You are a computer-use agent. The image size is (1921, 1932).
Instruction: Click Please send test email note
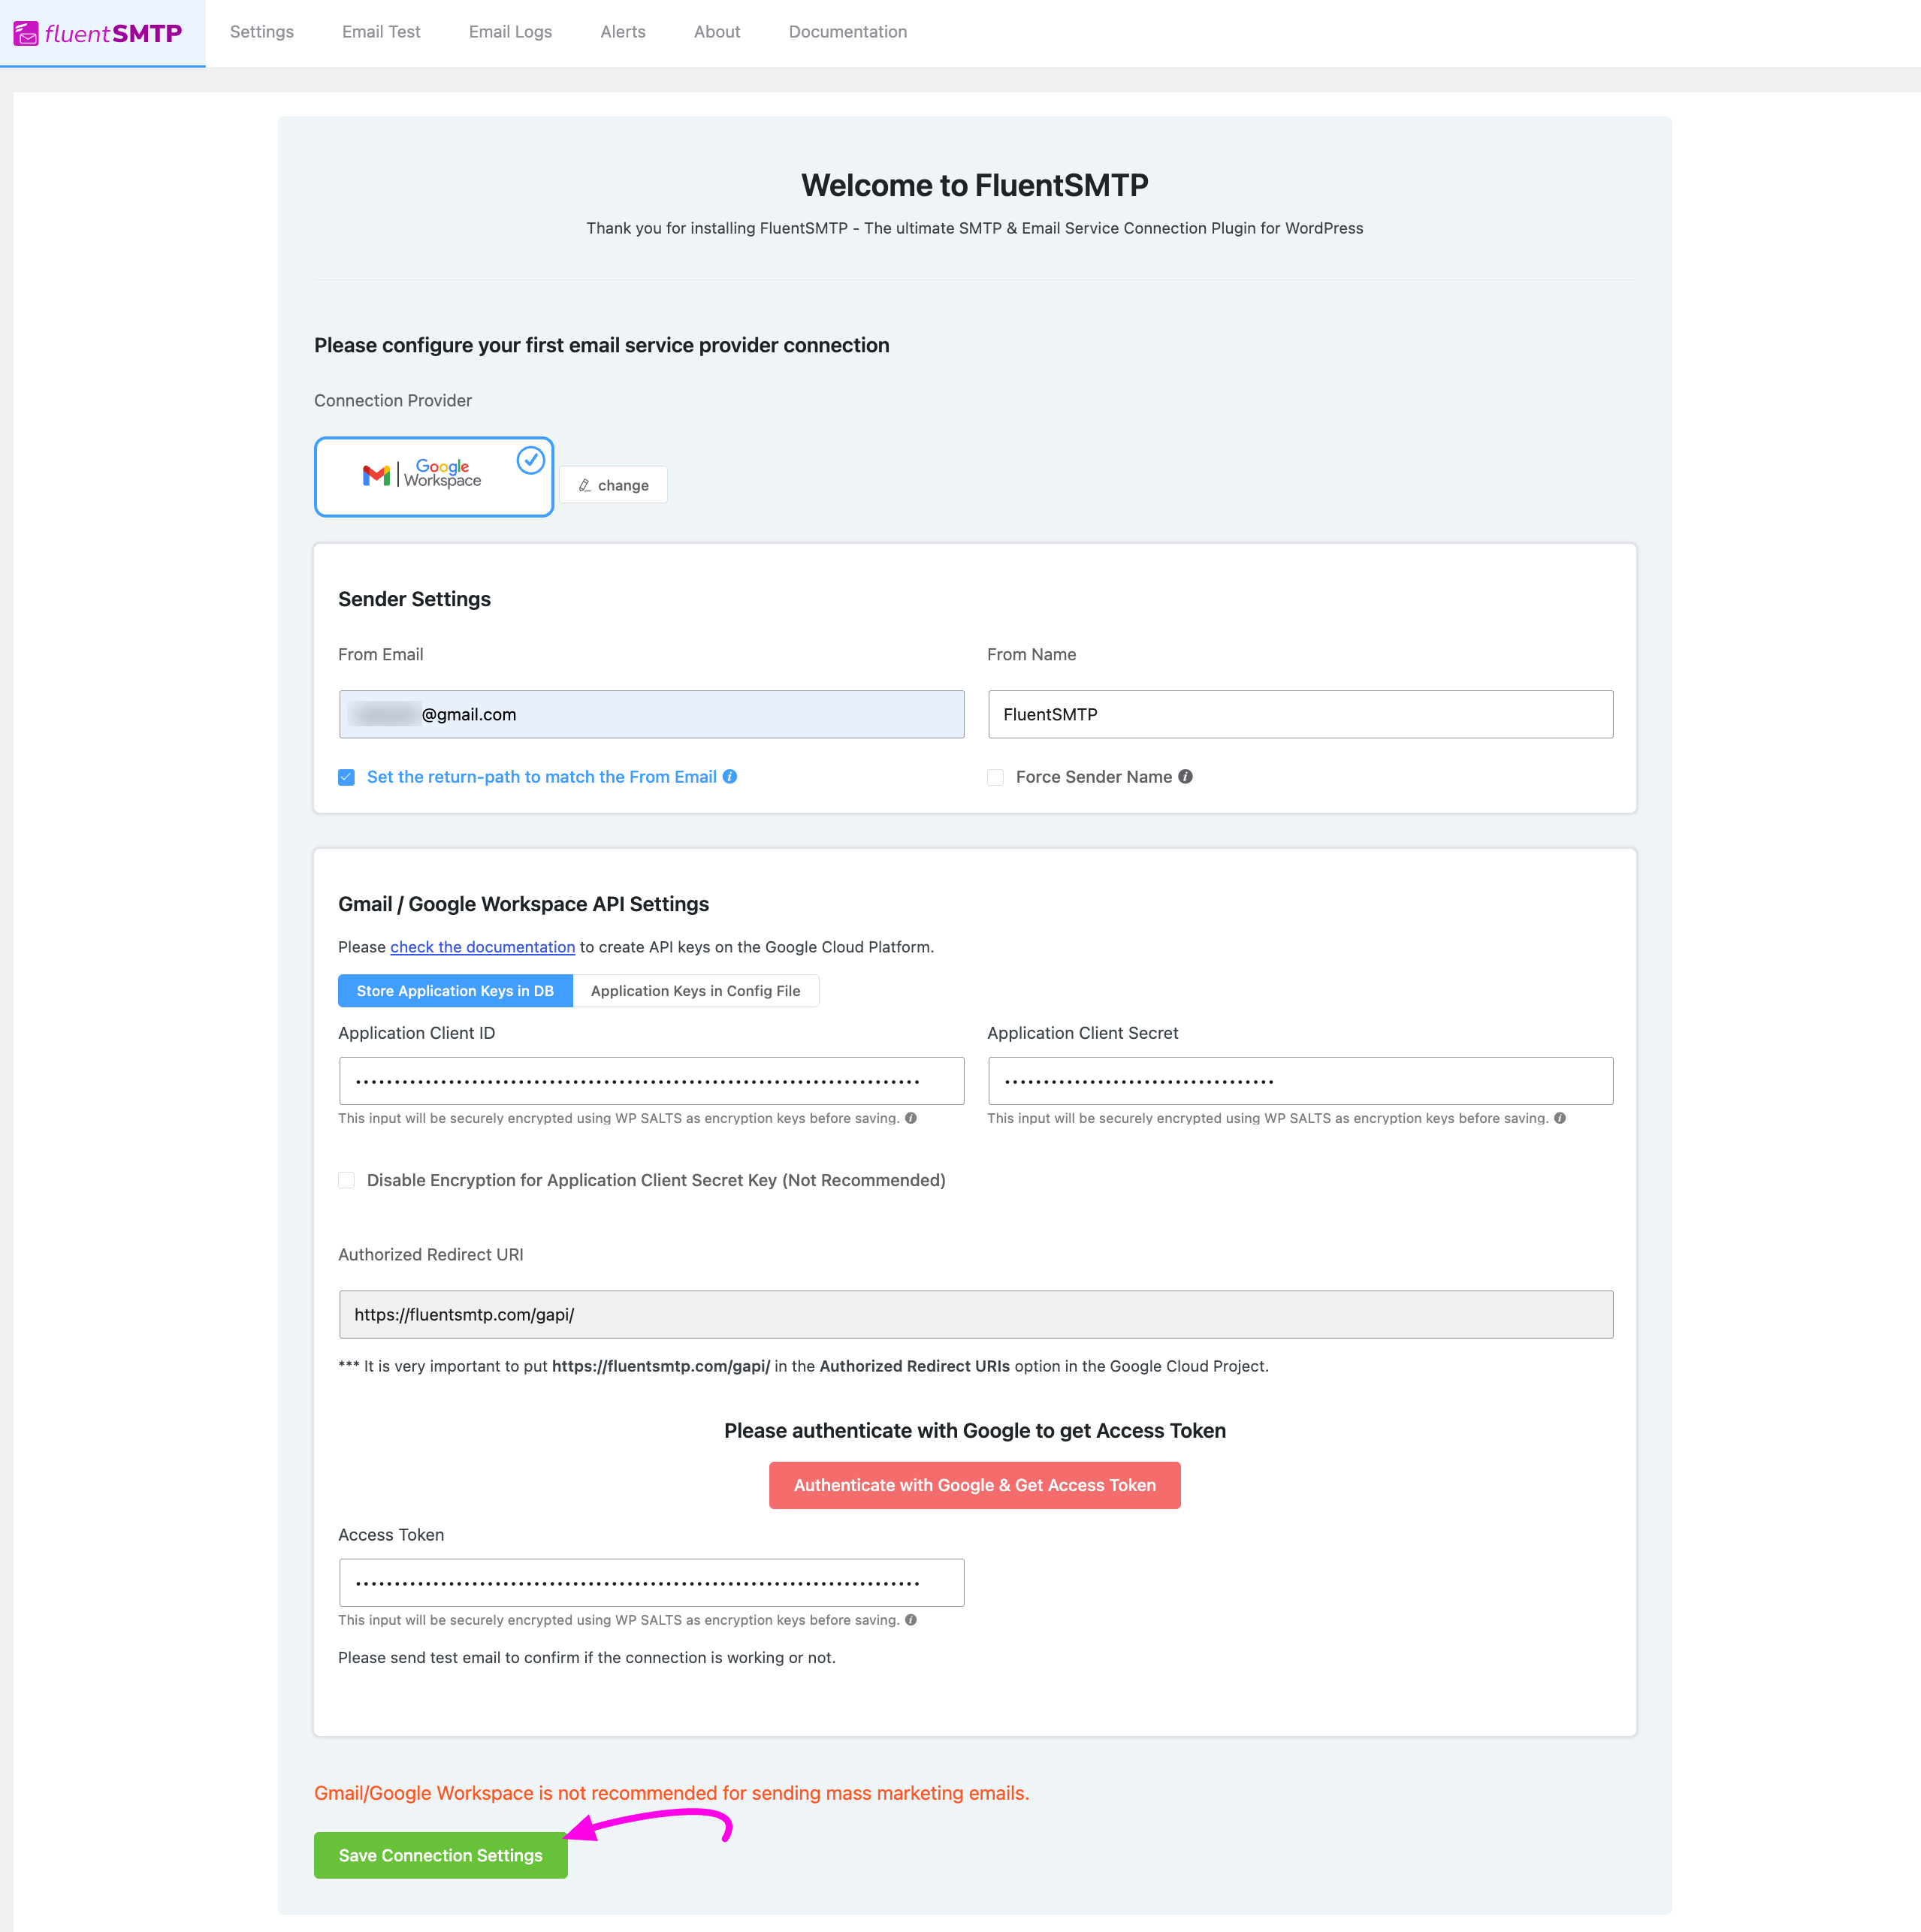click(x=587, y=1657)
